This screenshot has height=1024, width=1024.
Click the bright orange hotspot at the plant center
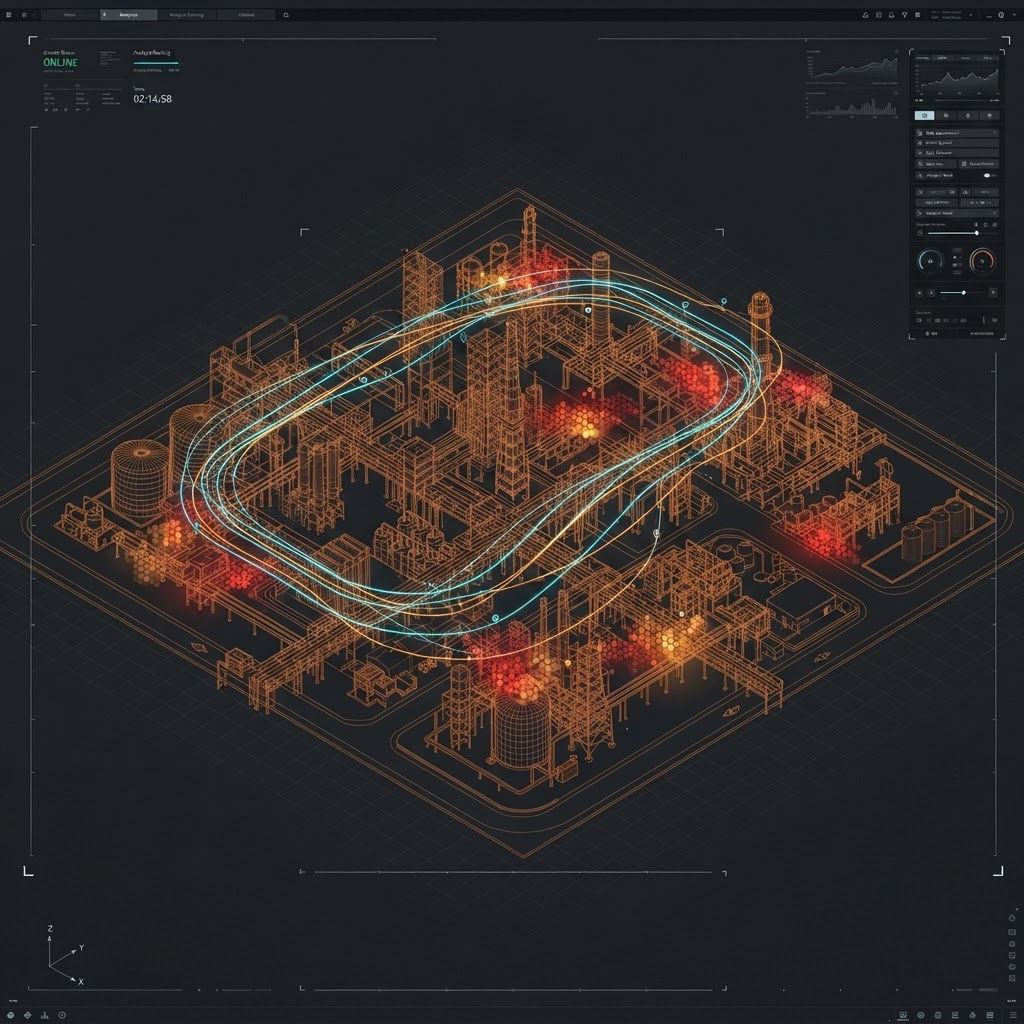588,430
